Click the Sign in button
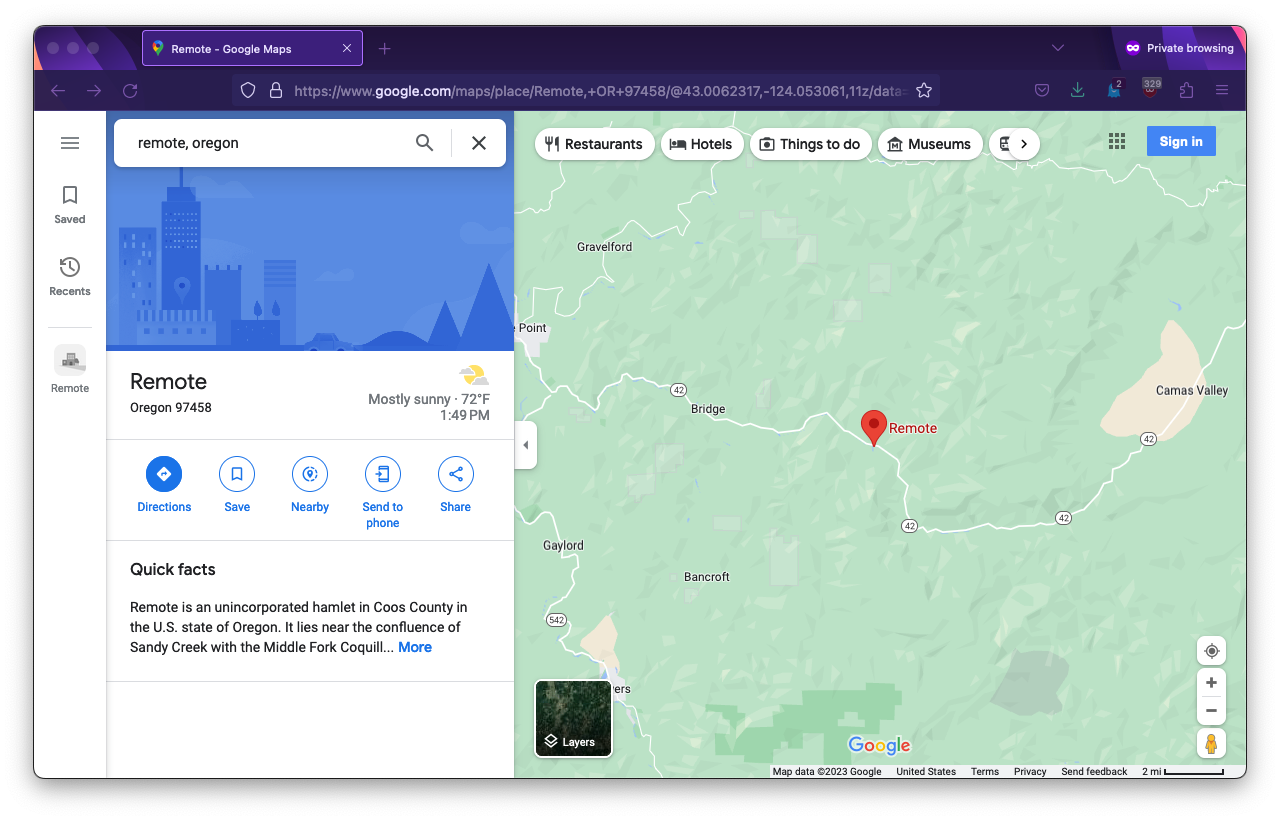Viewport: 1280px width, 820px height. pos(1181,142)
